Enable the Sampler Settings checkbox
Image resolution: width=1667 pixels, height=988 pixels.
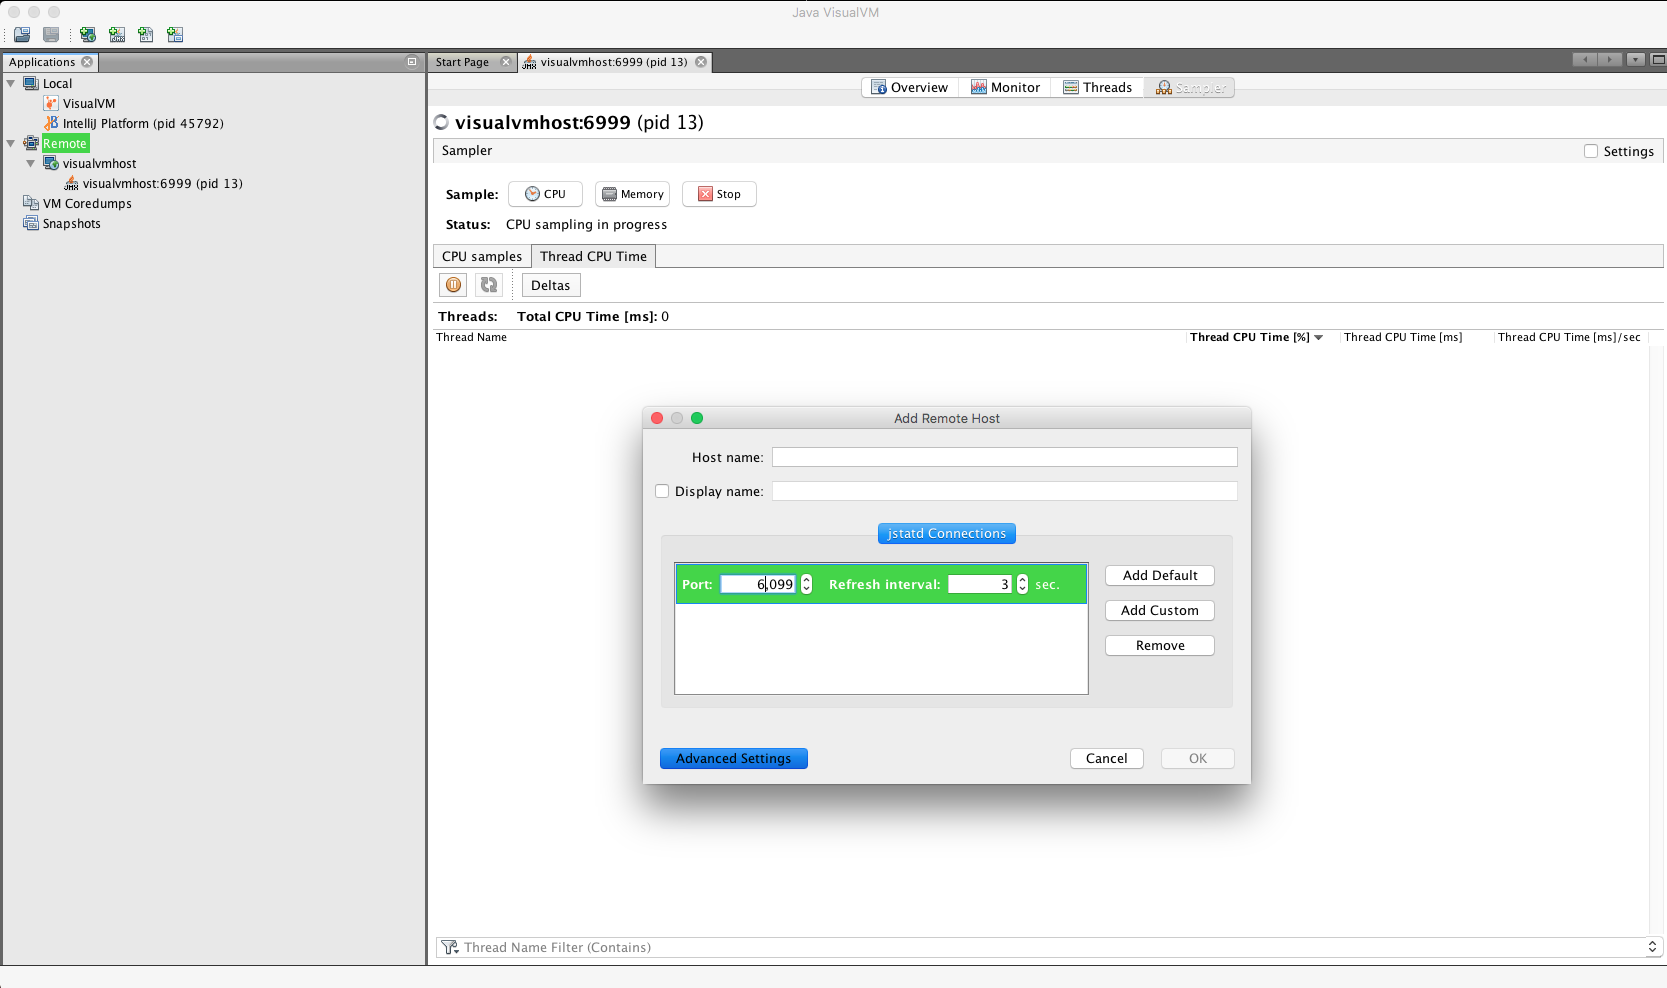[1591, 151]
